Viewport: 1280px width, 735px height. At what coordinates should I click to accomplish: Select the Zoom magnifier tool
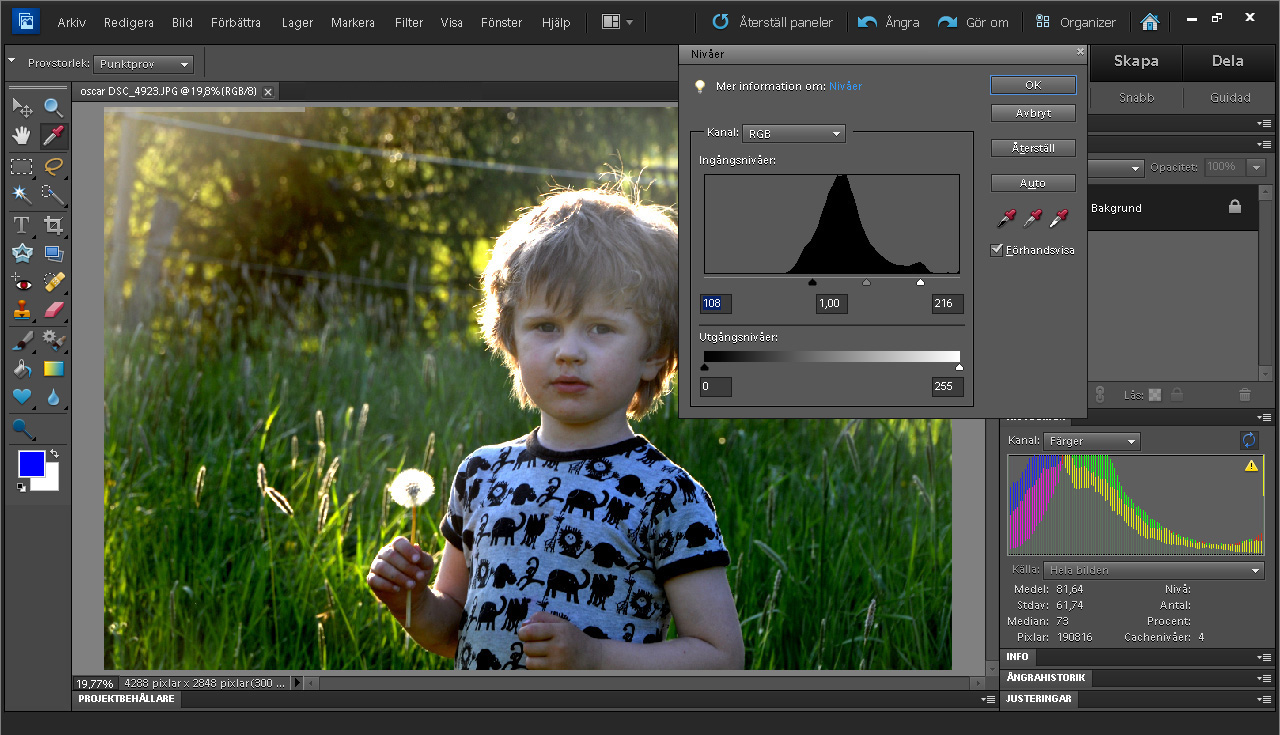point(53,107)
